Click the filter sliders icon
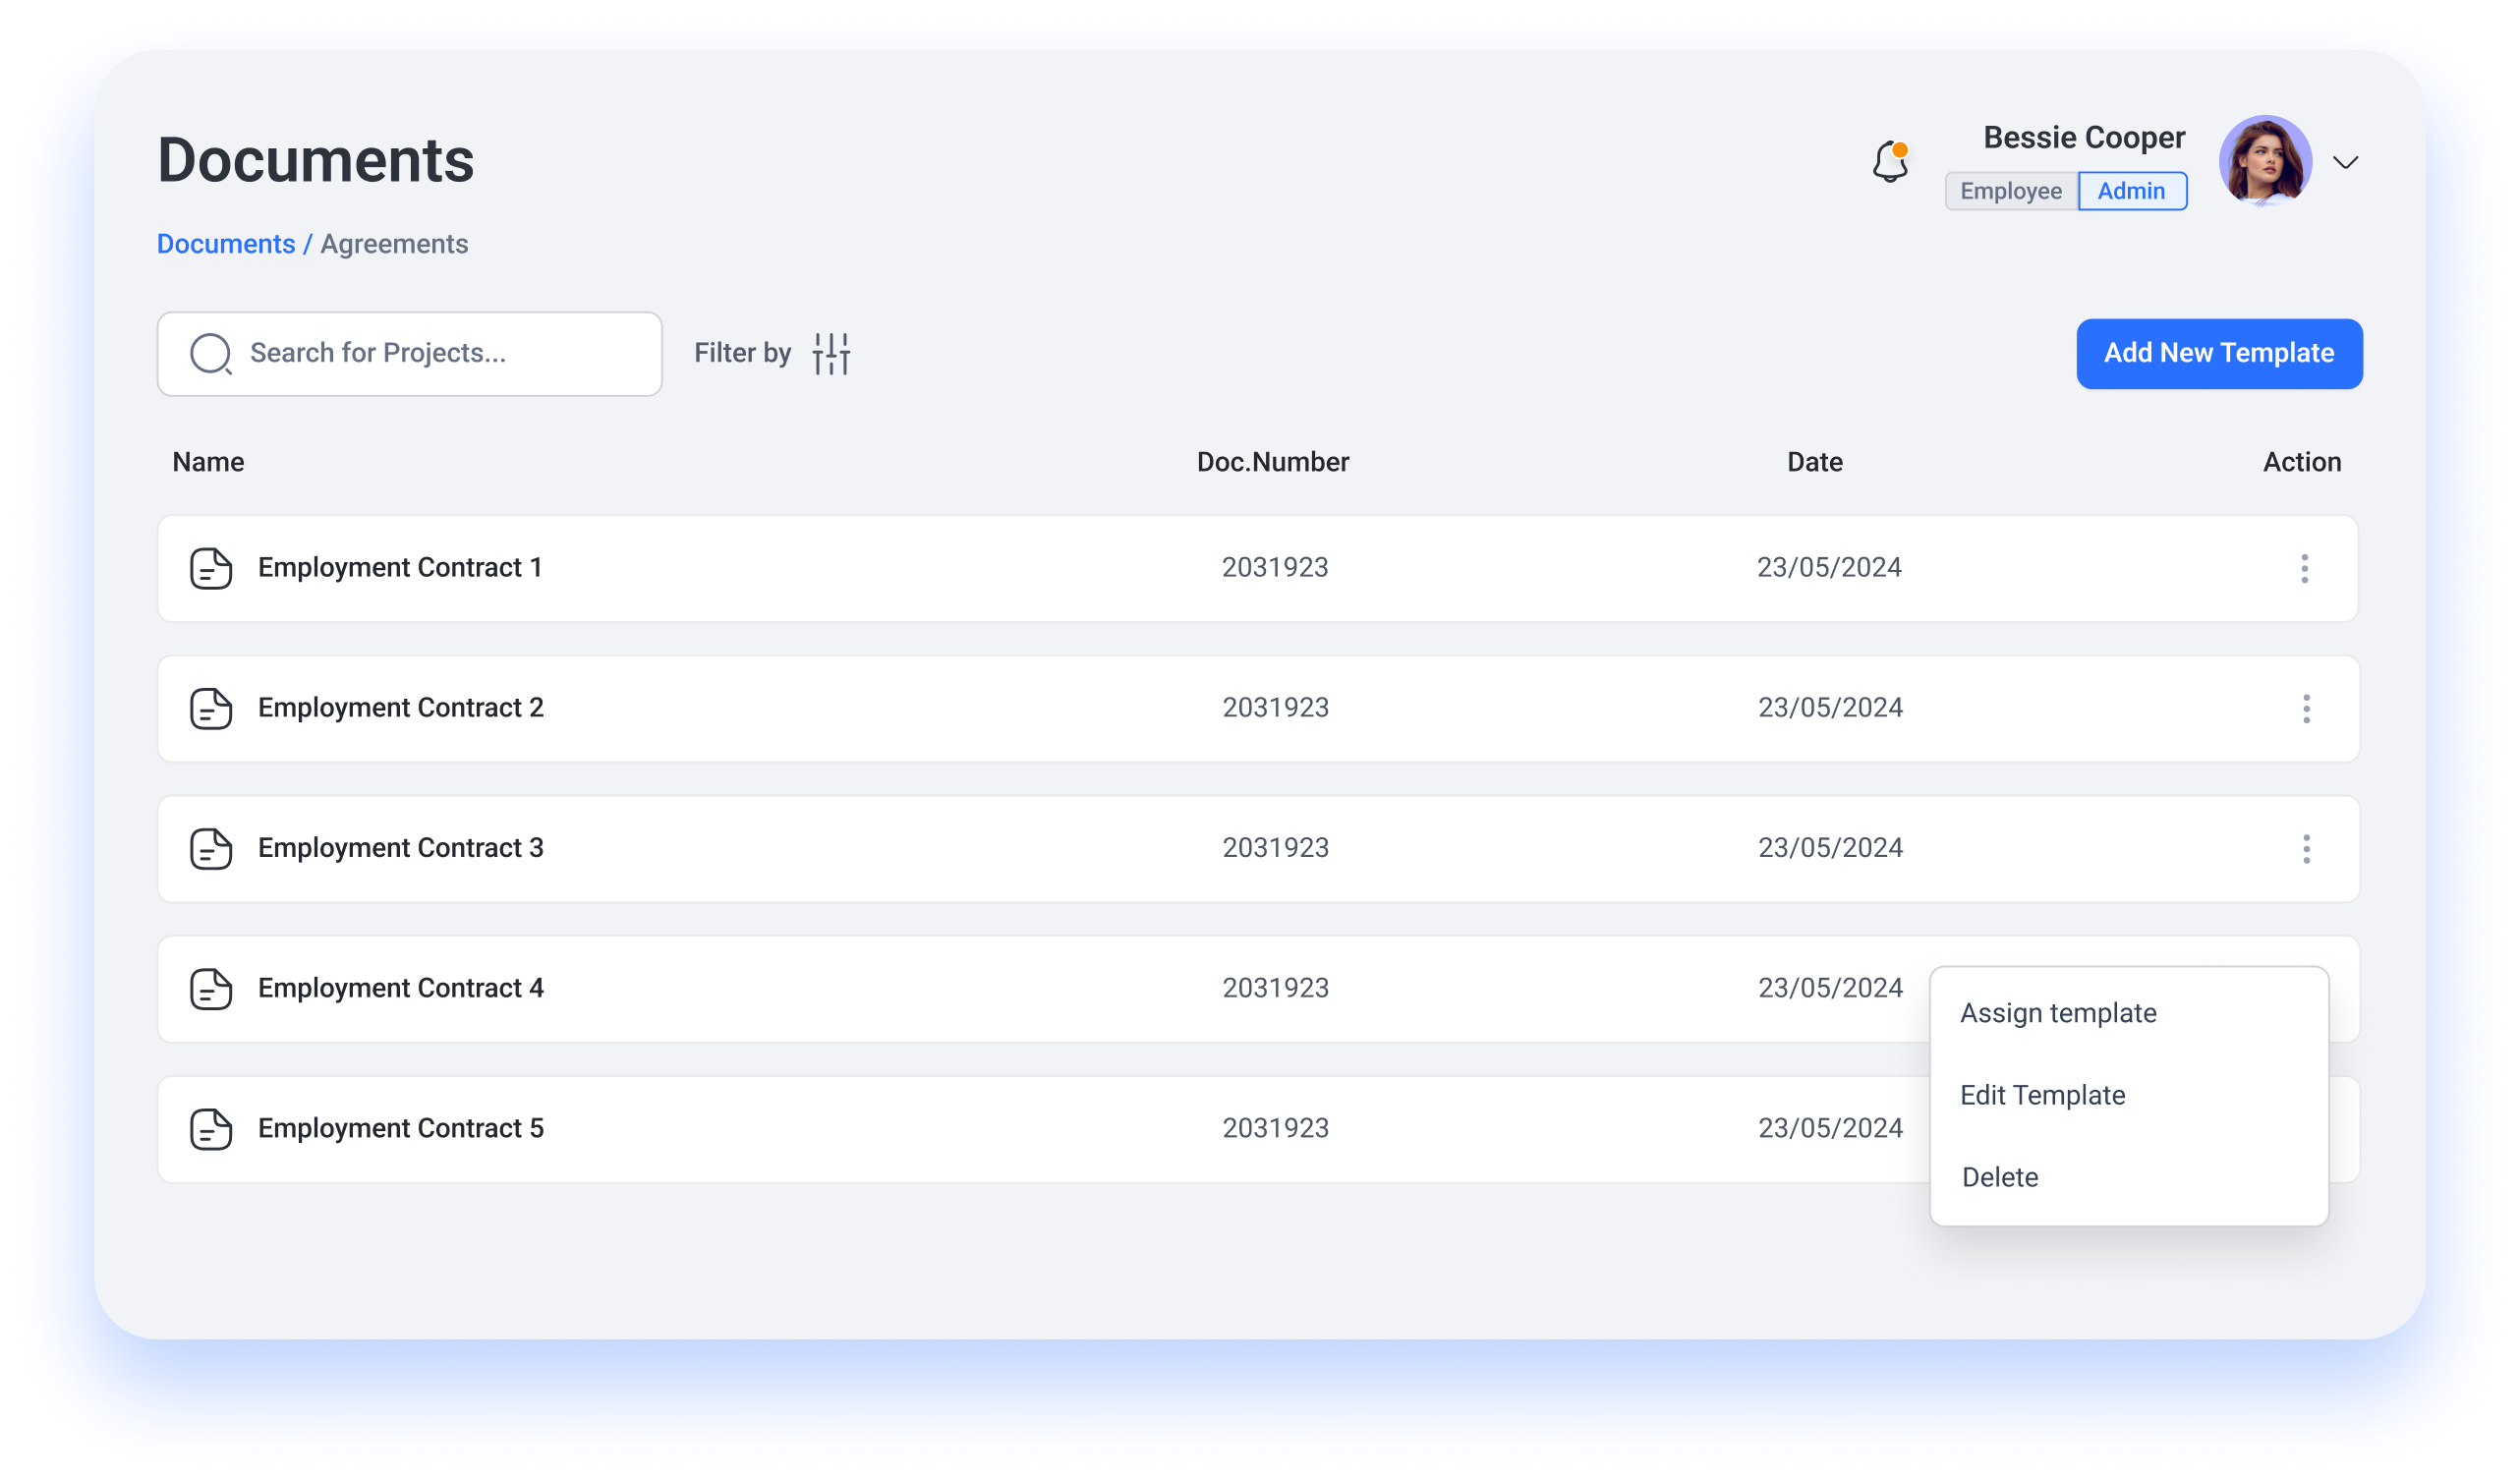The image size is (2520, 1479). (x=831, y=354)
